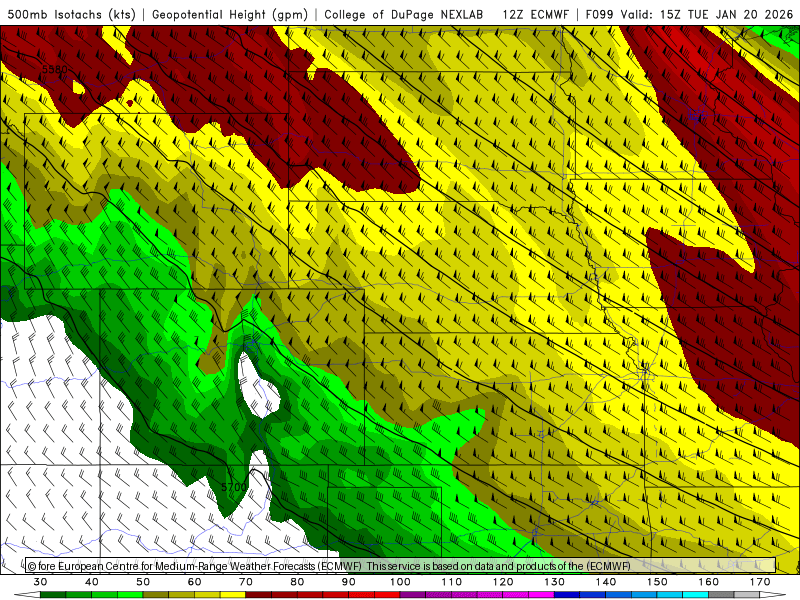Click the "500mb Isotachs (kts)" title text
Screen dimensions: 800x600
[71, 14]
